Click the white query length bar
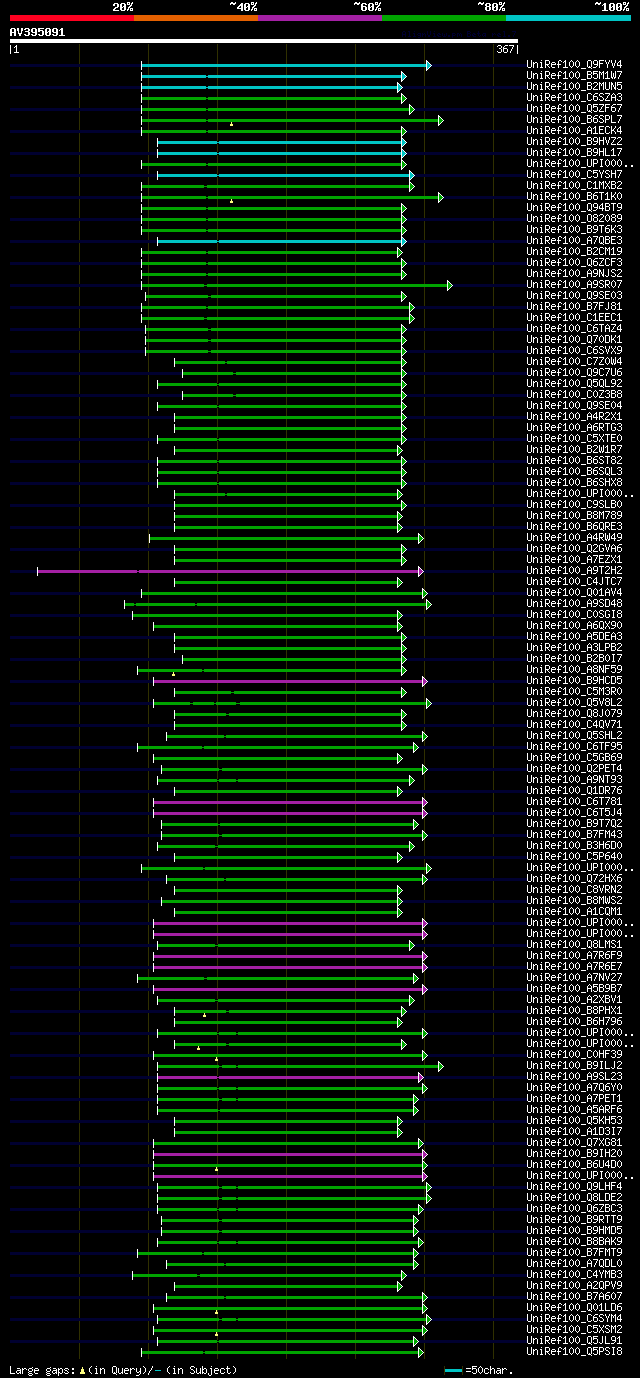640x1378 pixels. (263, 41)
